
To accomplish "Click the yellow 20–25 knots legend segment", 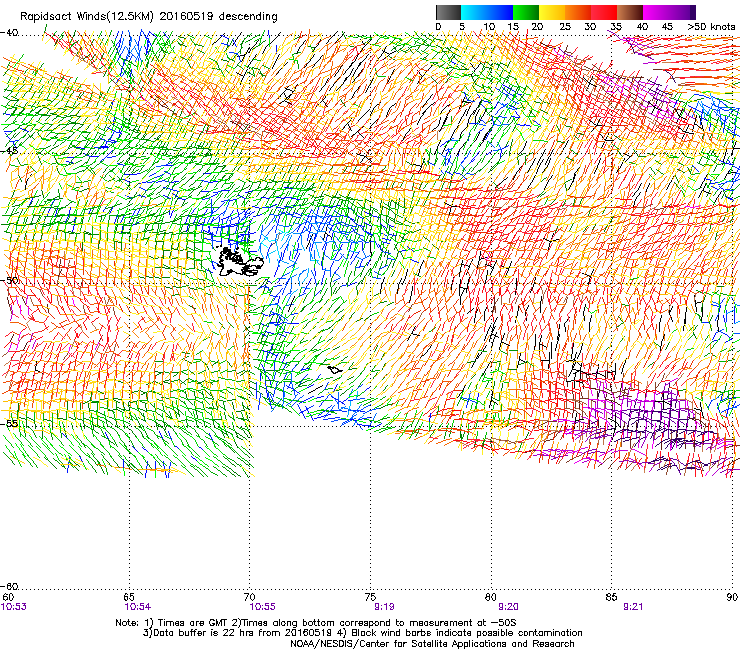I will pos(552,12).
